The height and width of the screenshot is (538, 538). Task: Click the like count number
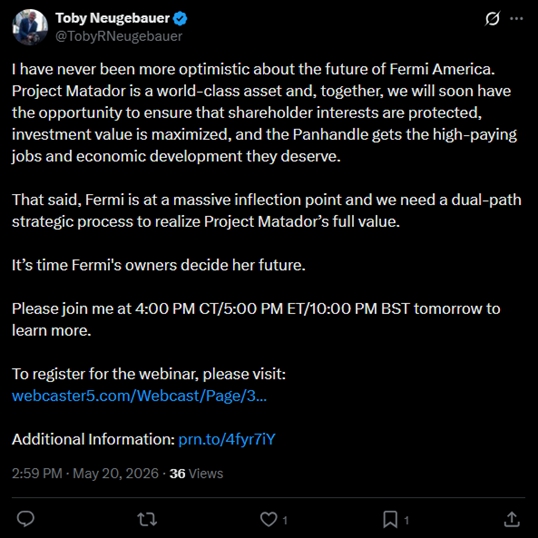[285, 521]
